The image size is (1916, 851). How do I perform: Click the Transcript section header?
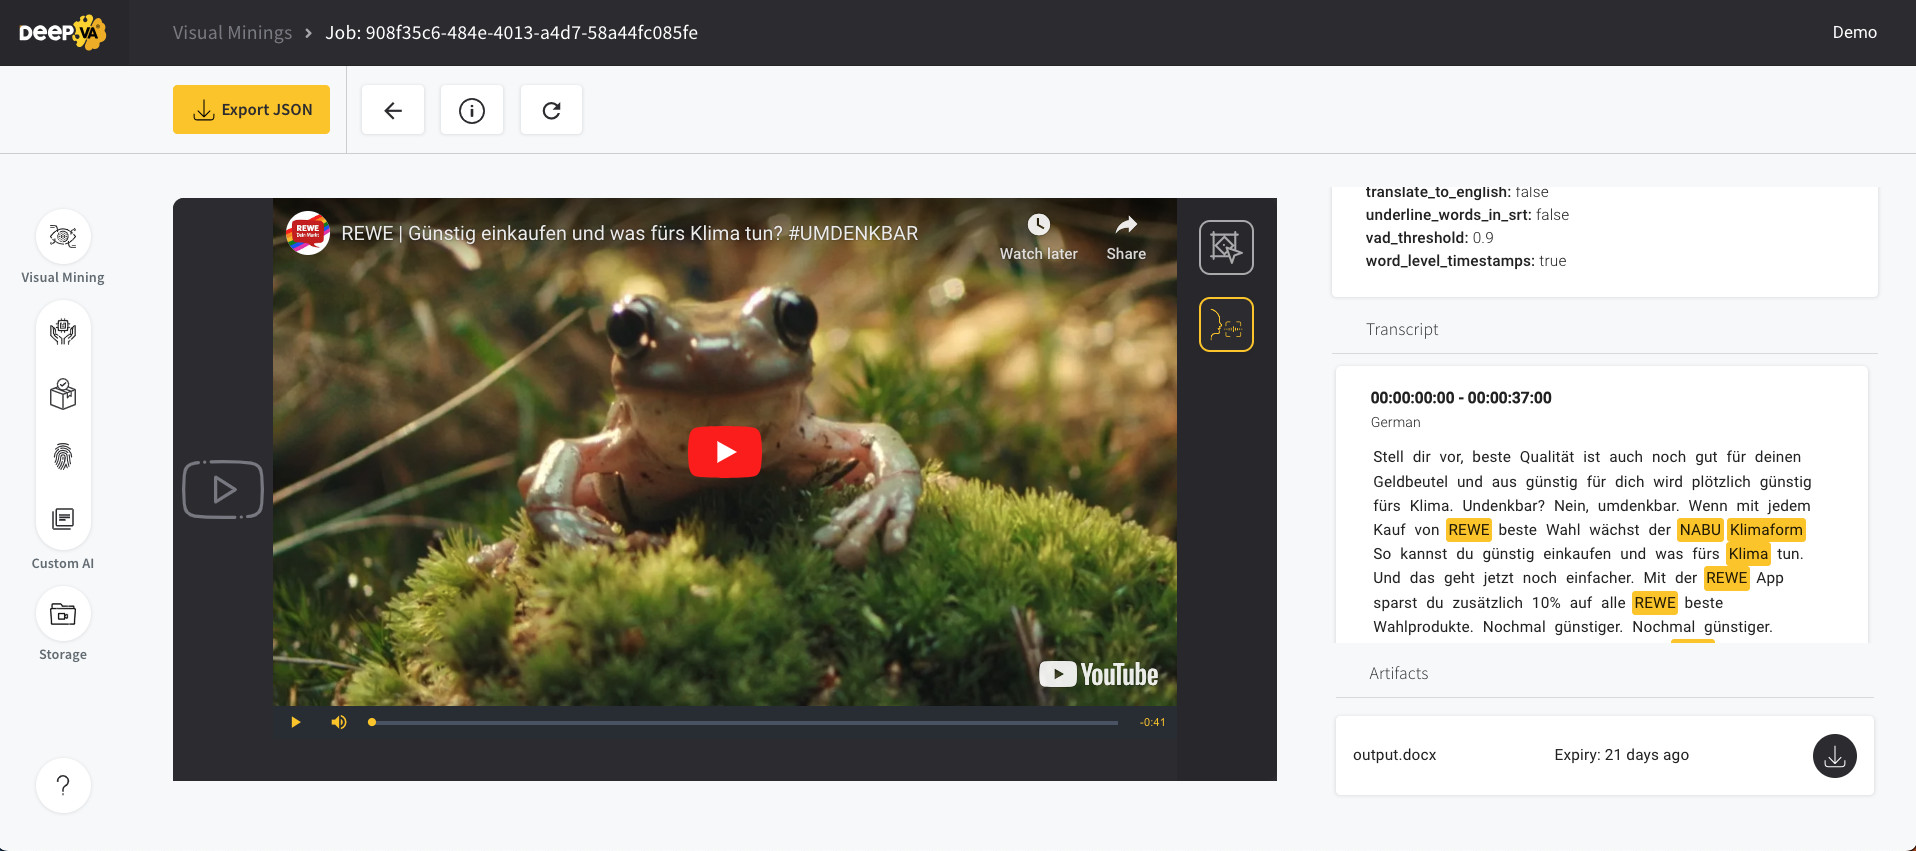1402,329
